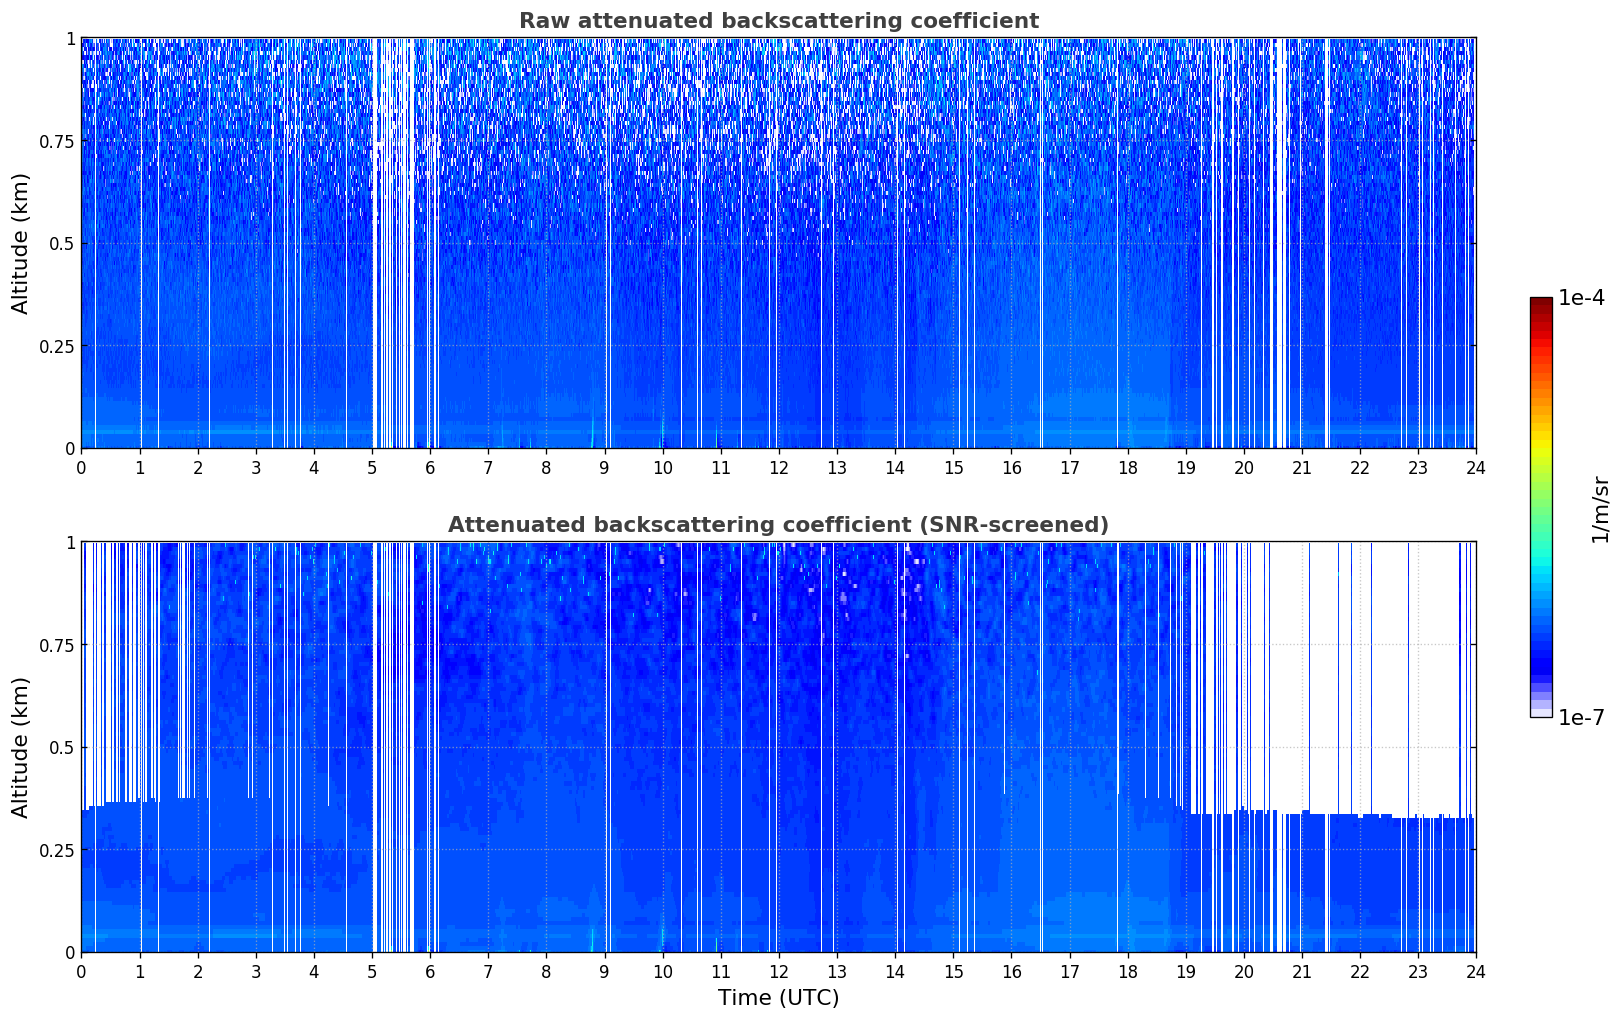Viewport: 1621px width, 1020px height.
Task: Click the "12" hour tick under the raw plot
Action: point(779,467)
